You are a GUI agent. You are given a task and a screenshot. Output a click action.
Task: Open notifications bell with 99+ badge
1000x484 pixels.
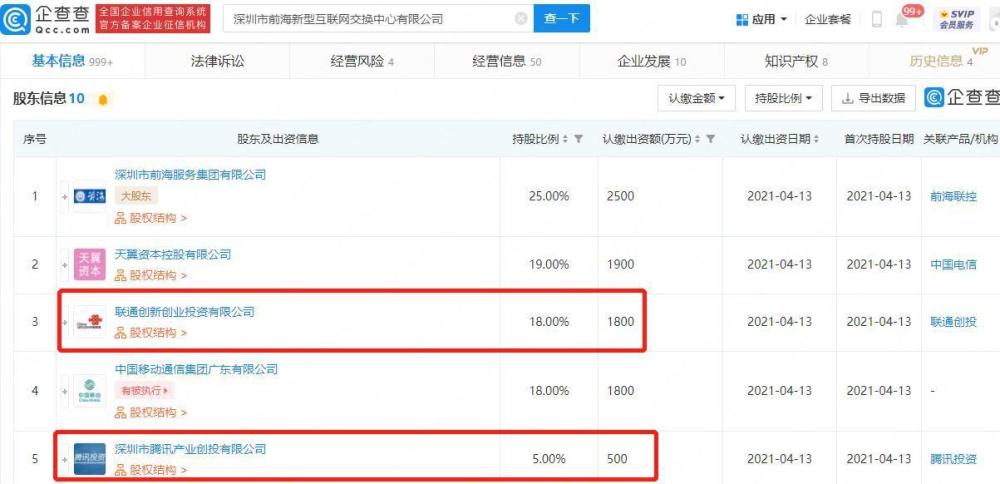pos(902,19)
